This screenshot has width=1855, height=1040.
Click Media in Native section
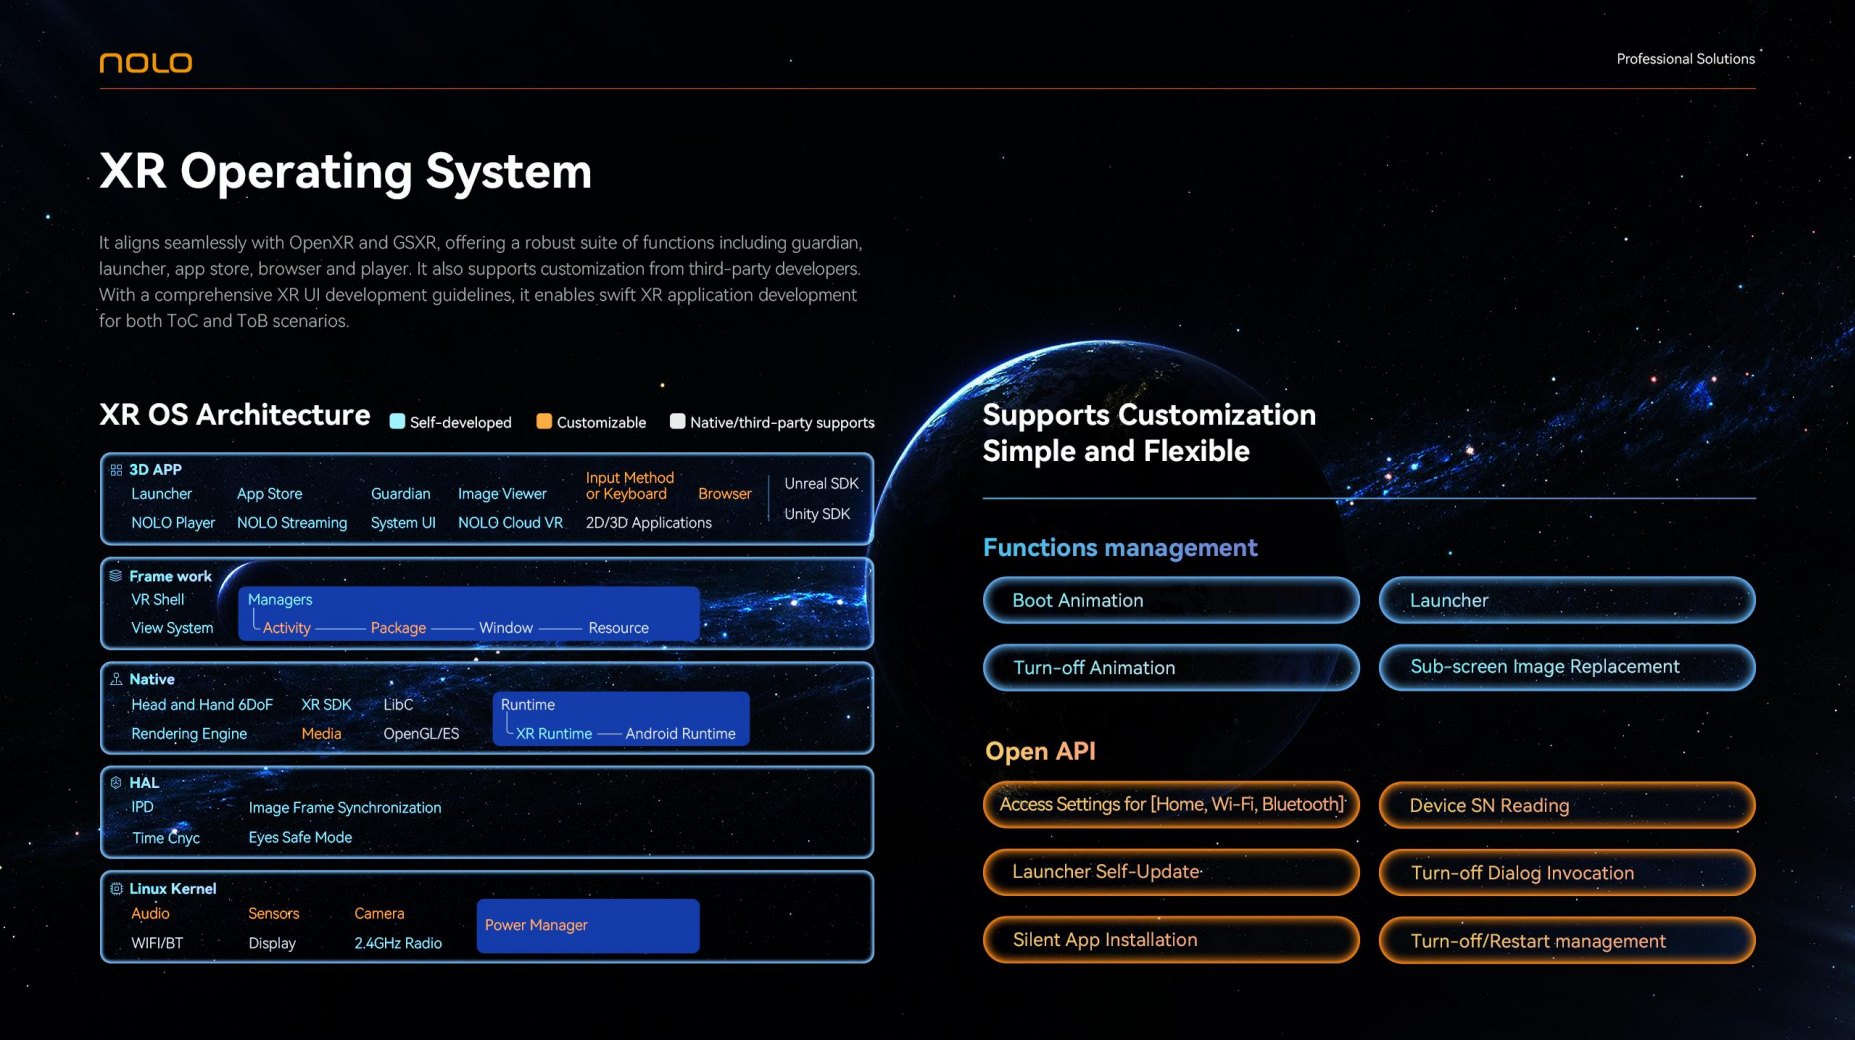(x=321, y=734)
